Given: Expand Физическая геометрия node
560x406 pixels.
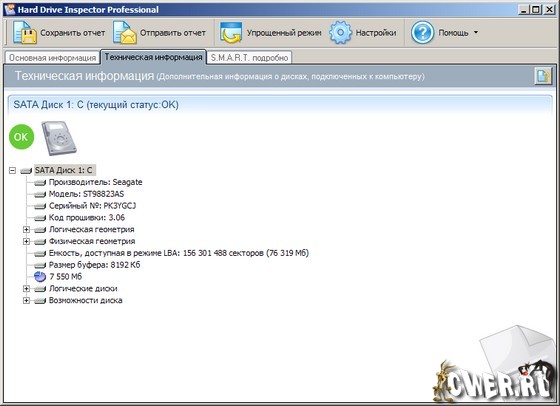Looking at the screenshot, I should click(x=26, y=241).
